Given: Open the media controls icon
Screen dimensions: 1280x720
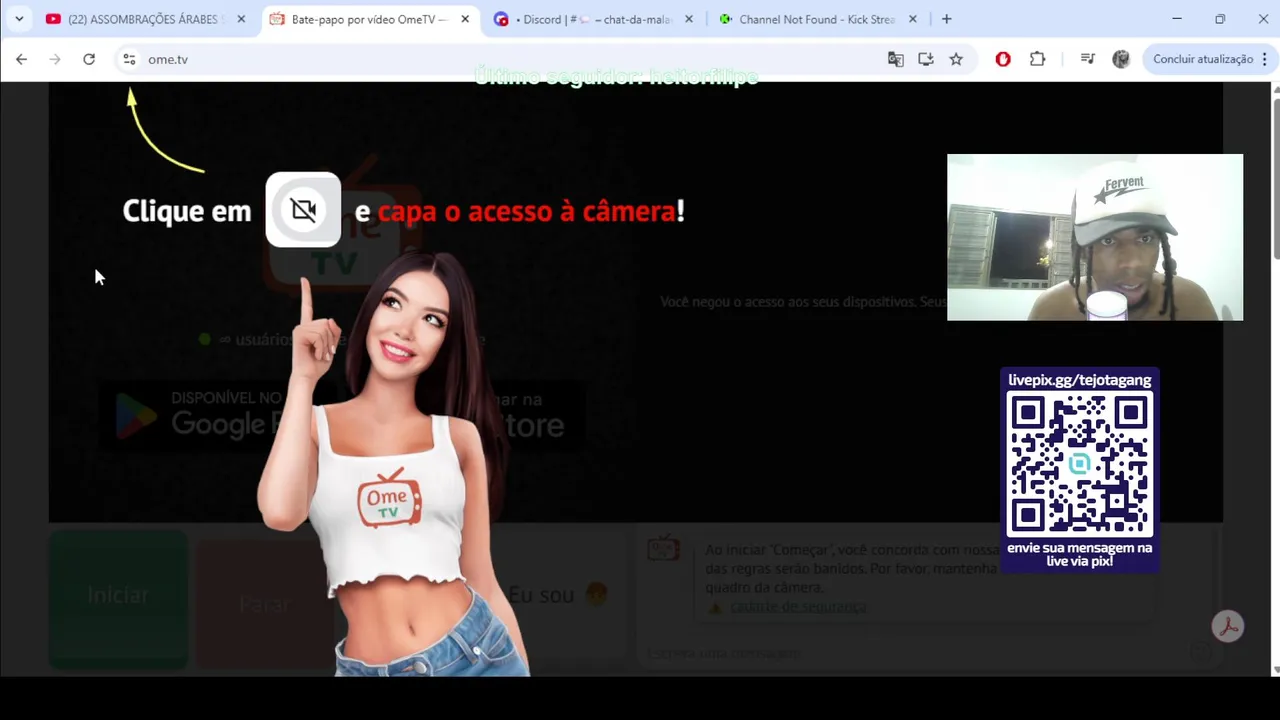Looking at the screenshot, I should click(1088, 59).
